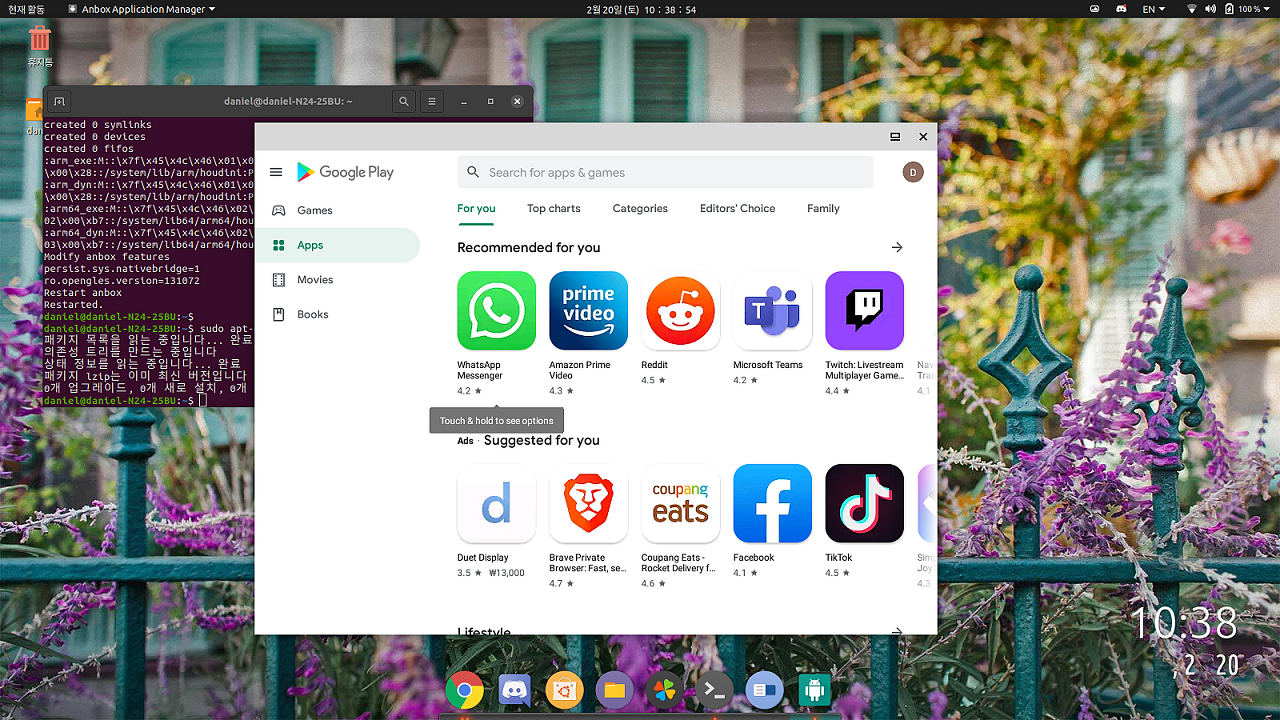Open the account avatar labeled D

(912, 172)
